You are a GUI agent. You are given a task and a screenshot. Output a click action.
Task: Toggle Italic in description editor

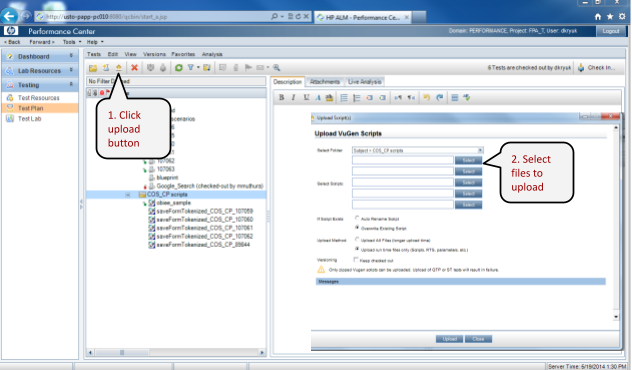293,97
